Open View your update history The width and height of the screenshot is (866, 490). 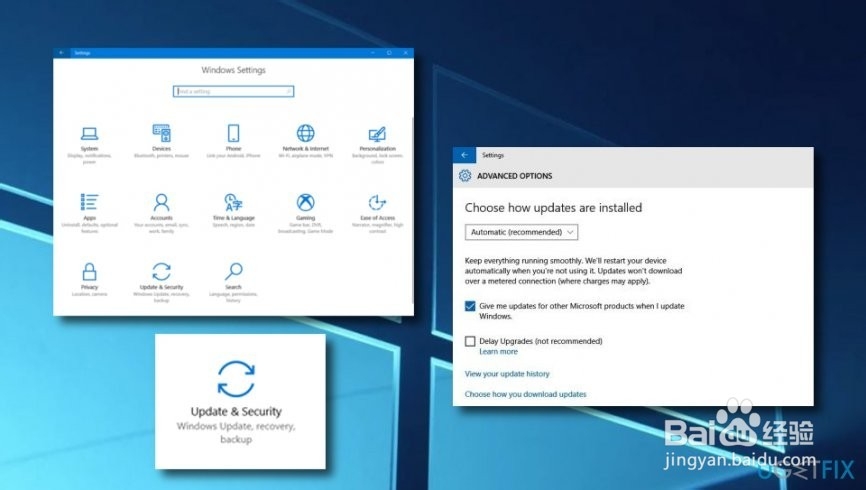pos(507,374)
